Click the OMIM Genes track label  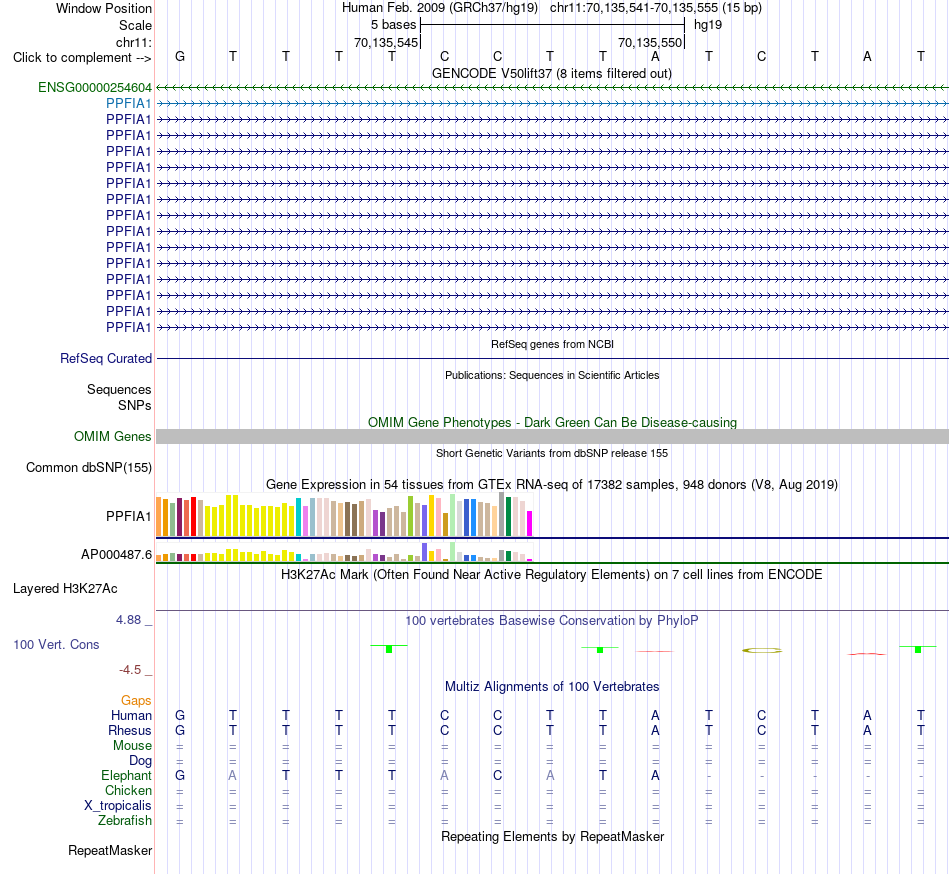tap(112, 437)
